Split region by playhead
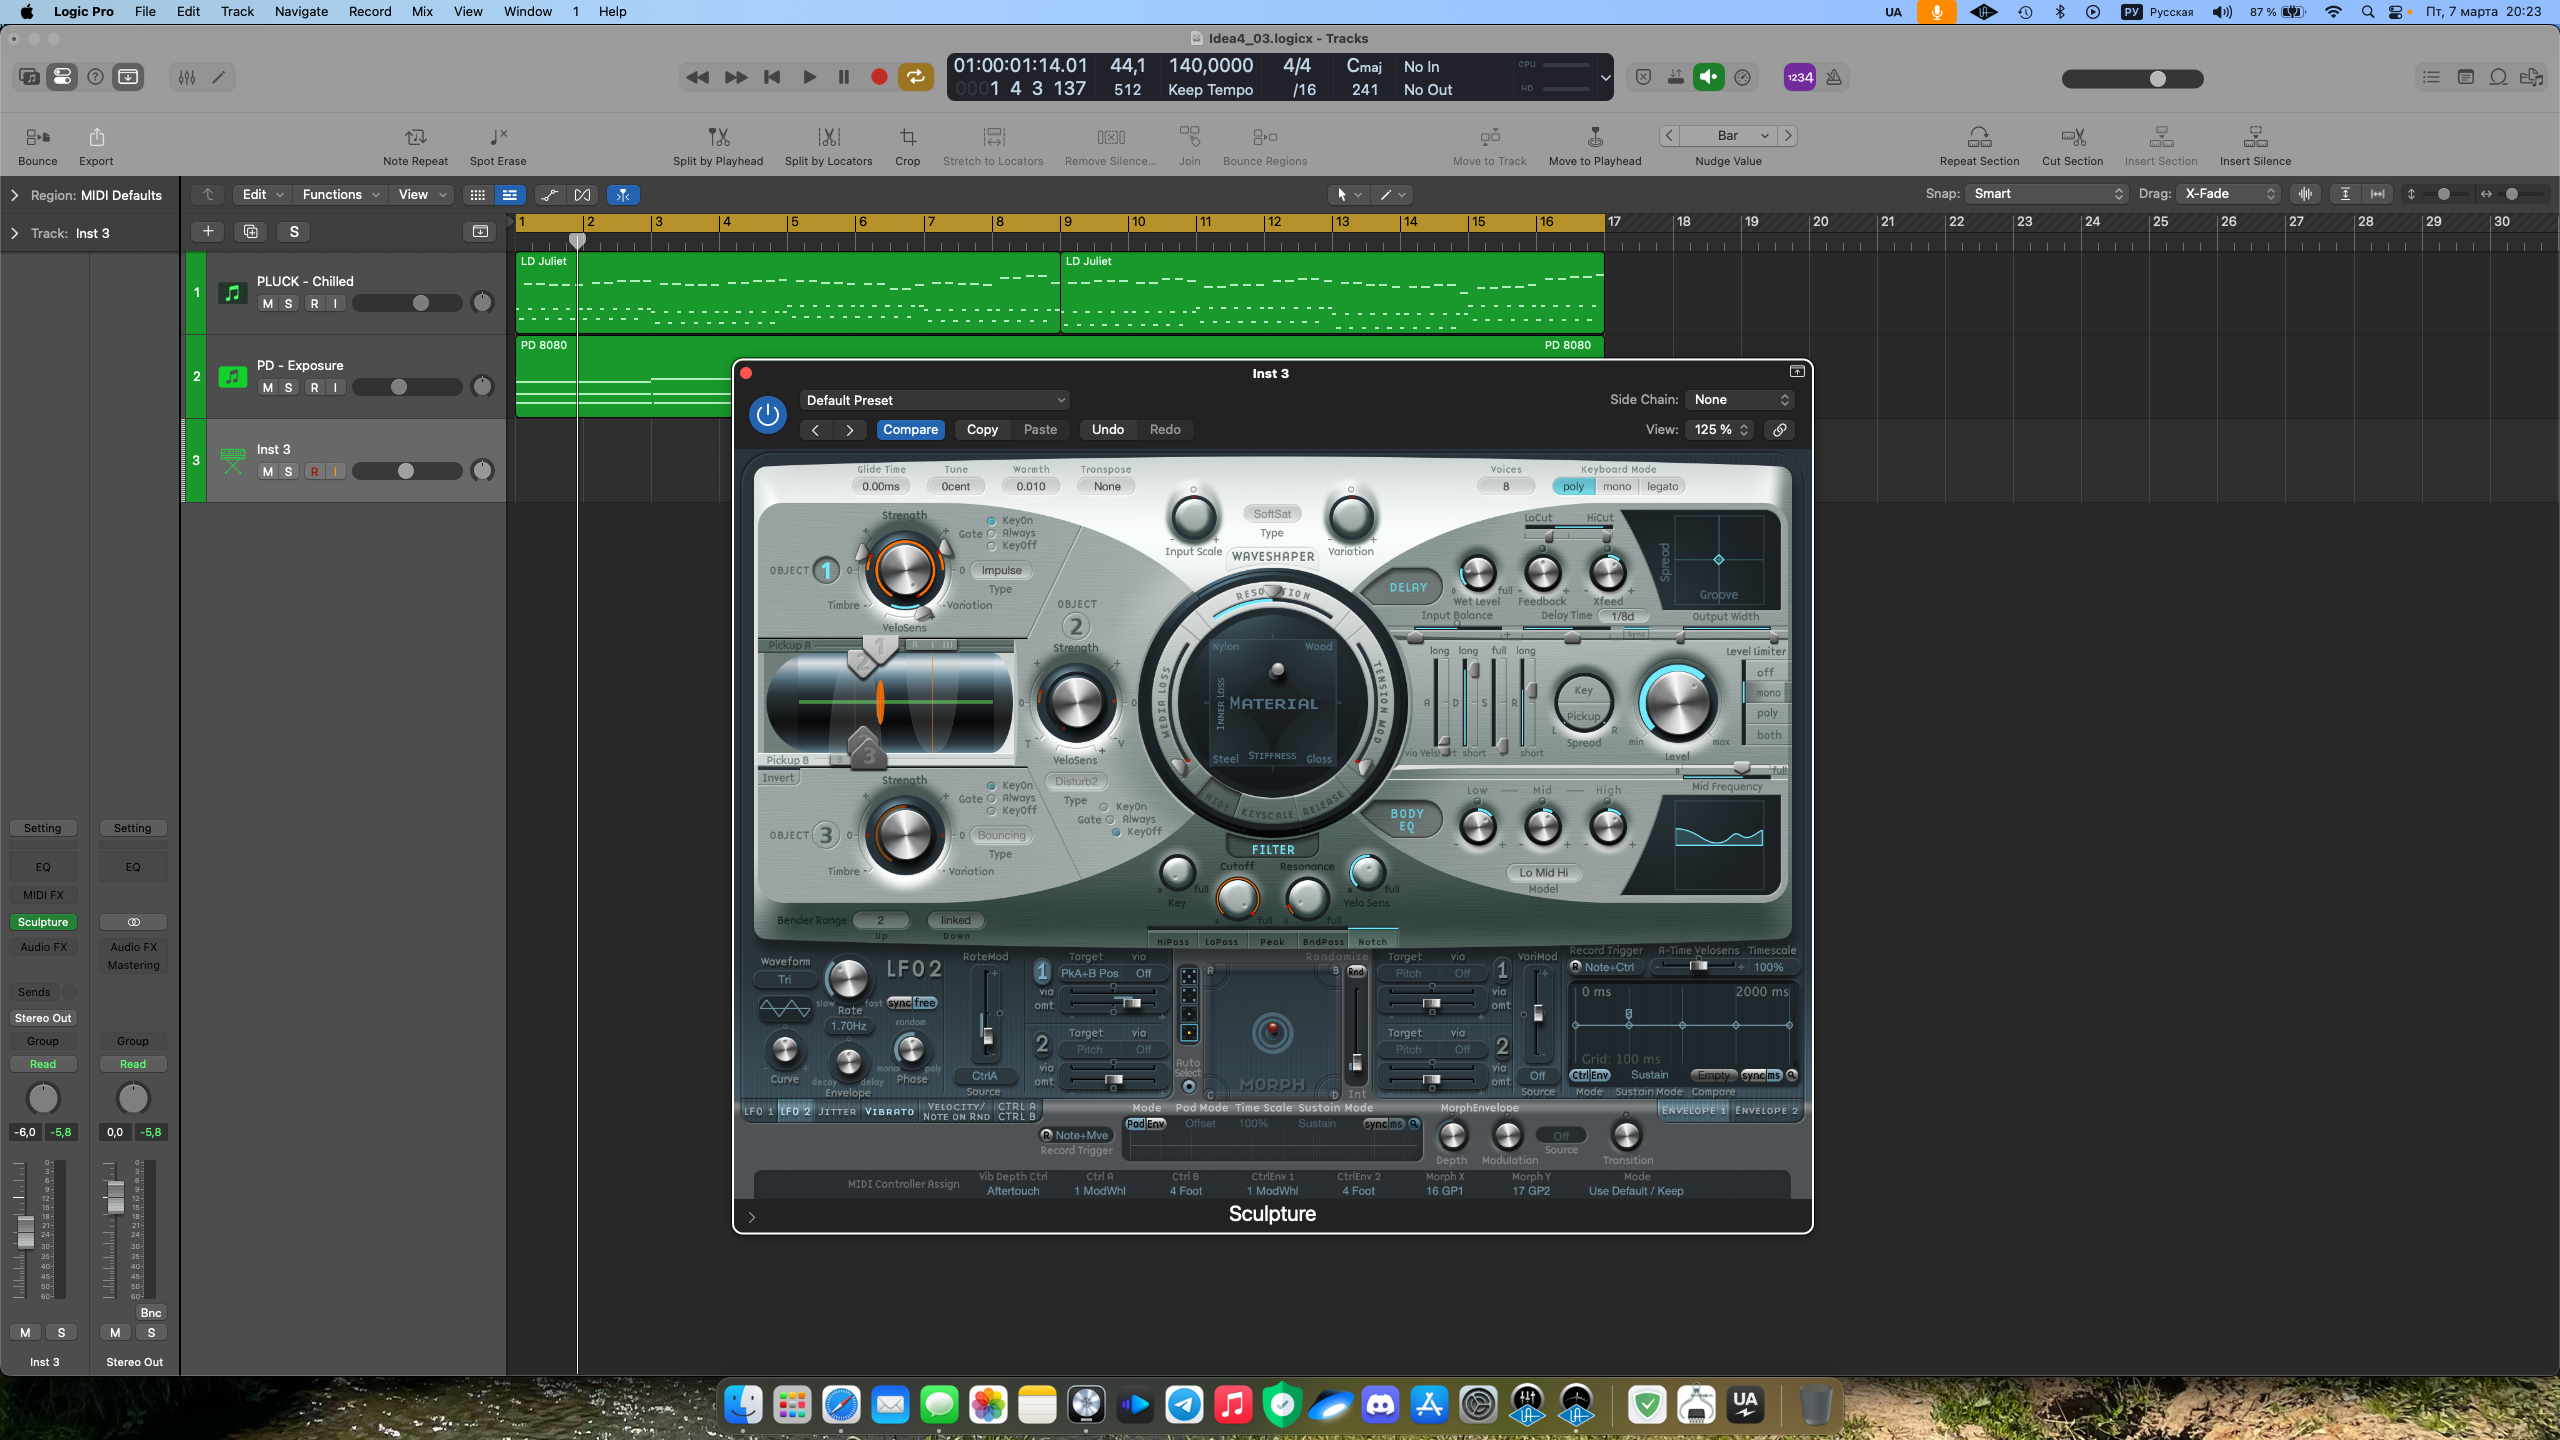Viewport: 2560px width, 1440px height. pos(718,146)
